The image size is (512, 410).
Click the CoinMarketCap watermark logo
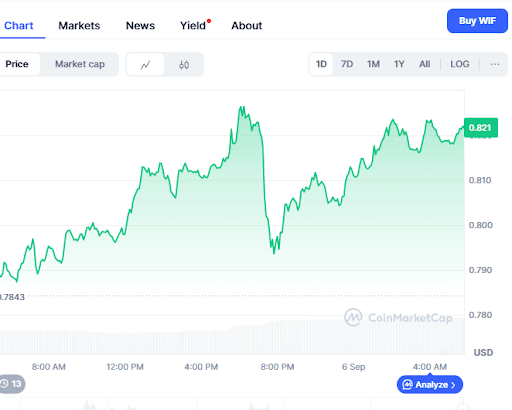point(353,317)
